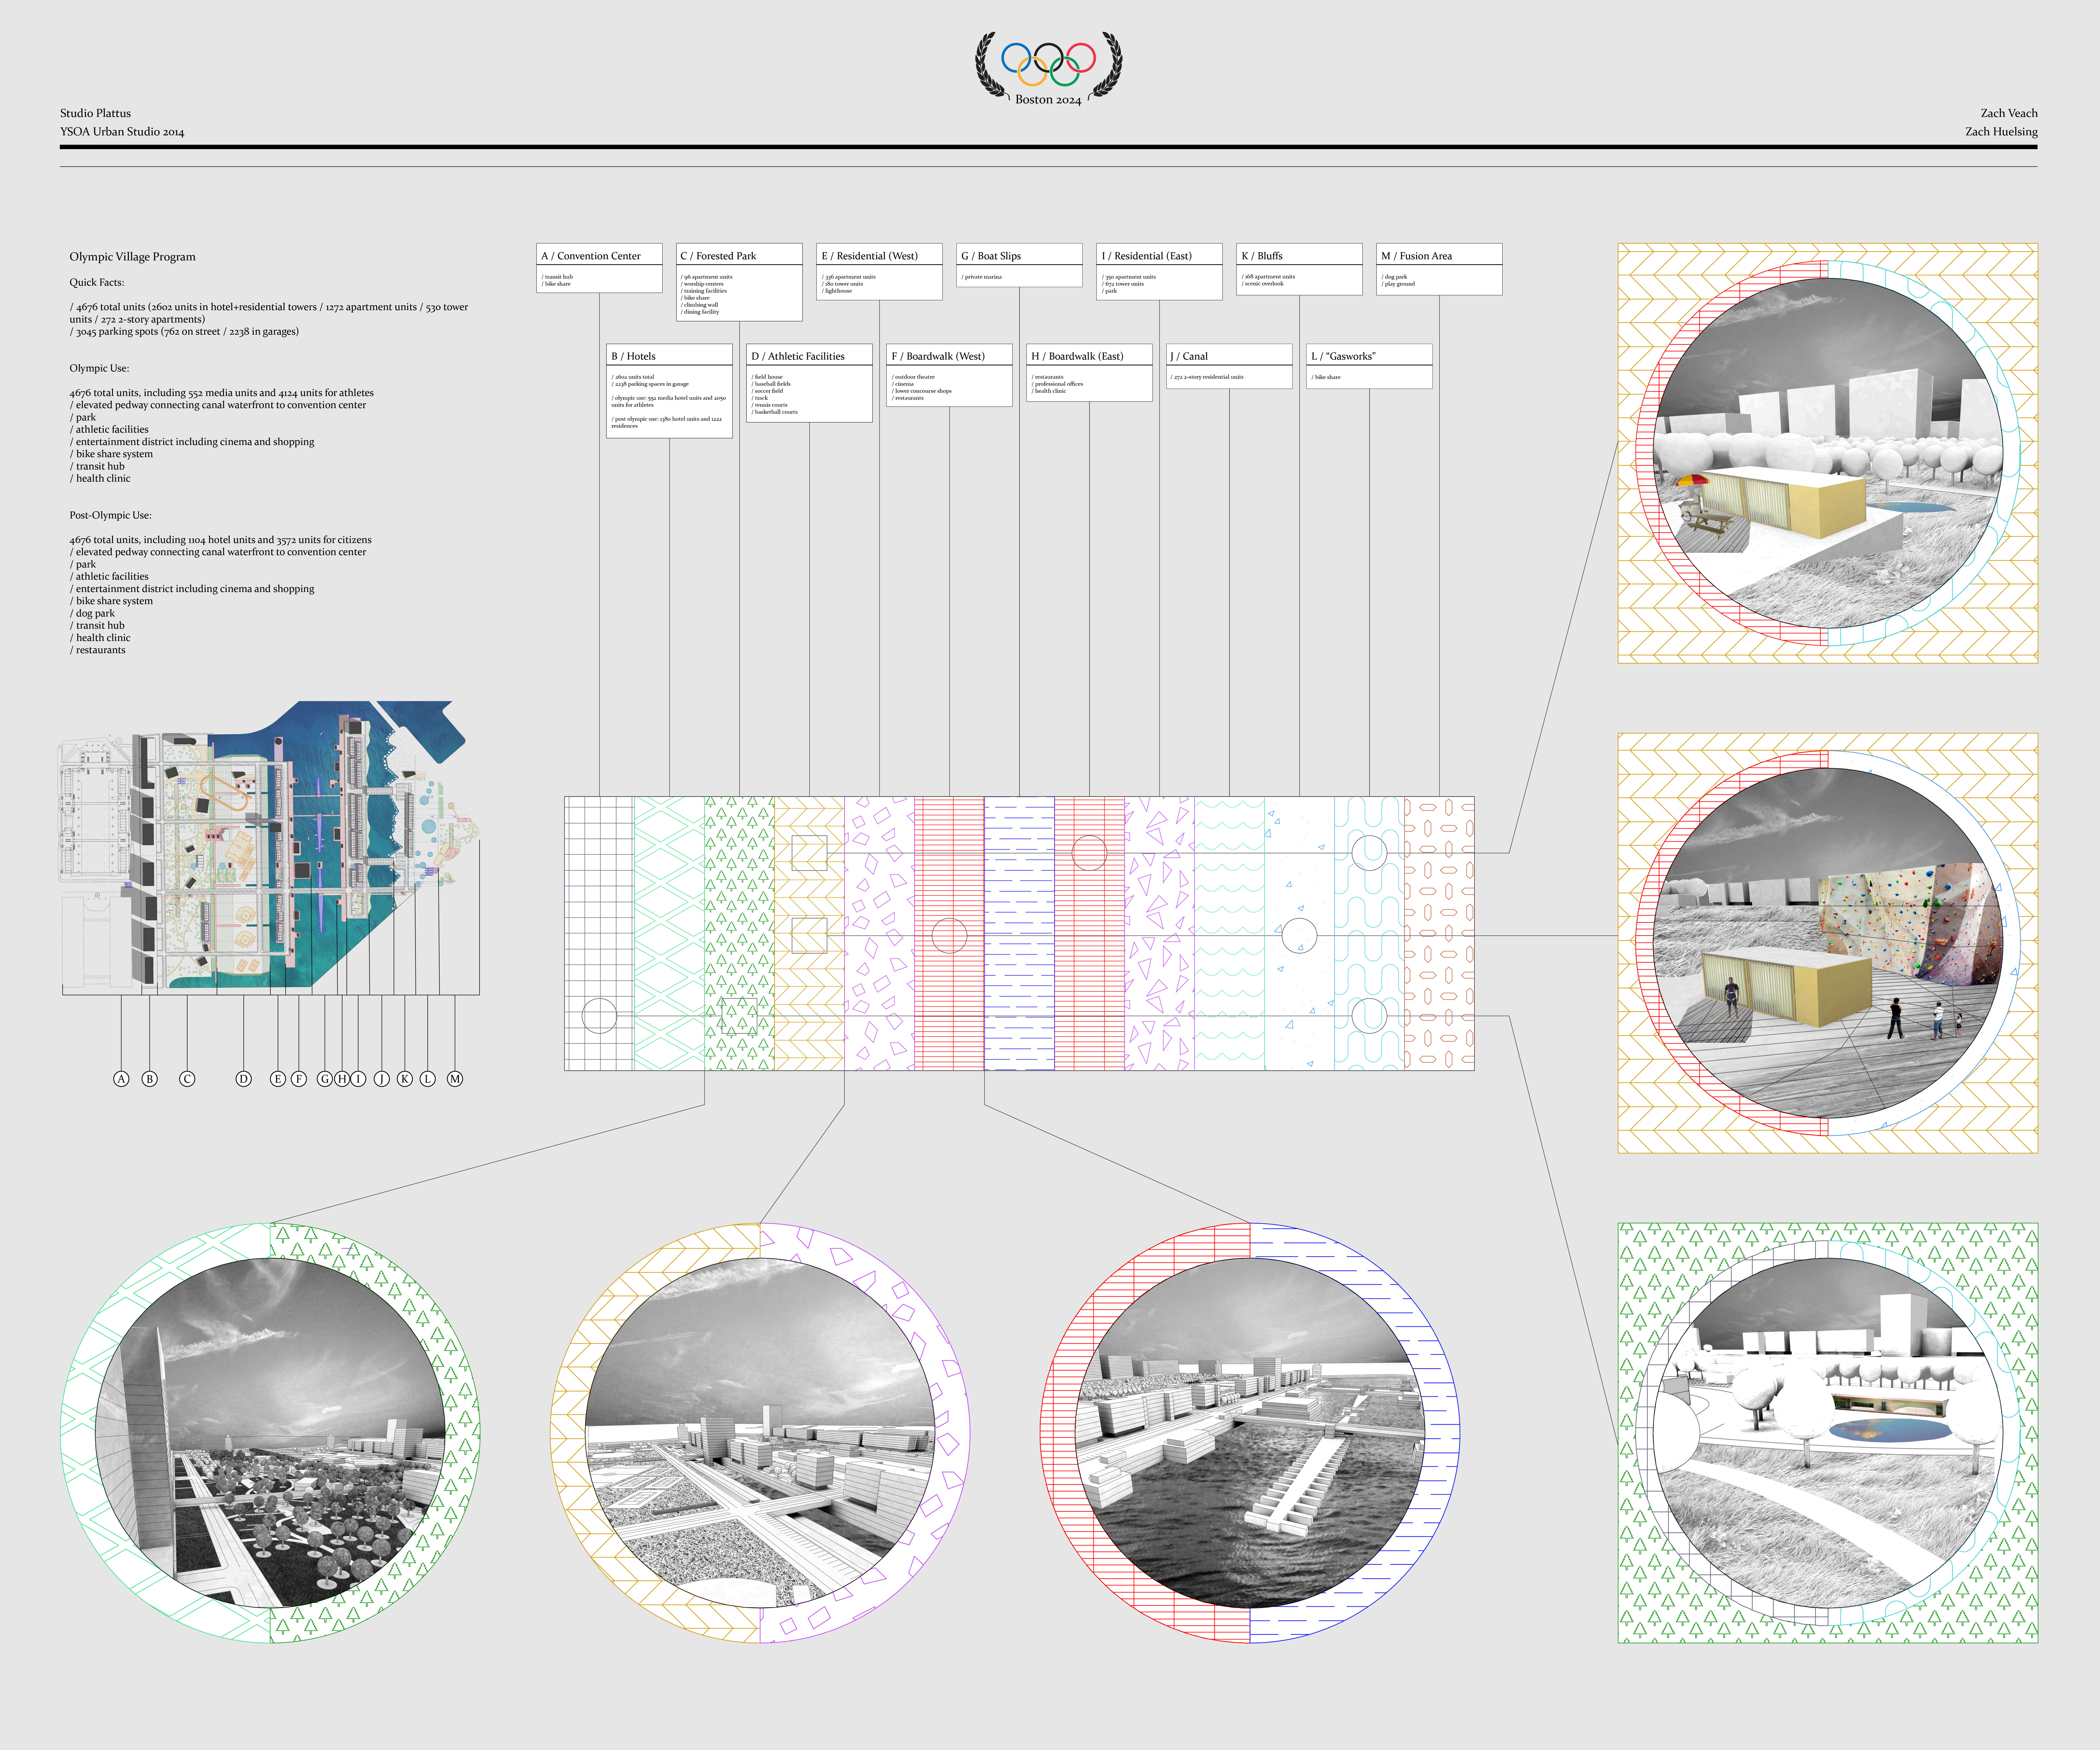Viewport: 2100px width, 1750px height.
Task: Click the circled letter K marker
Action: coord(405,1079)
